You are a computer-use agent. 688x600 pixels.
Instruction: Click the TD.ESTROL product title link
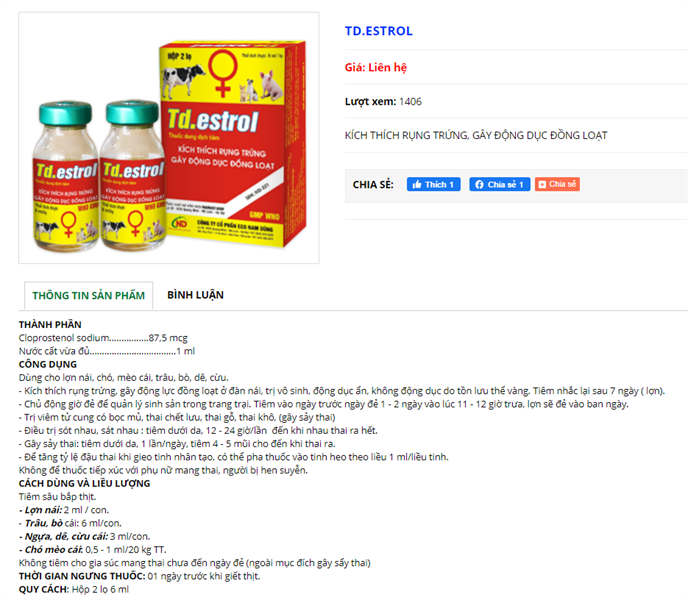point(379,31)
